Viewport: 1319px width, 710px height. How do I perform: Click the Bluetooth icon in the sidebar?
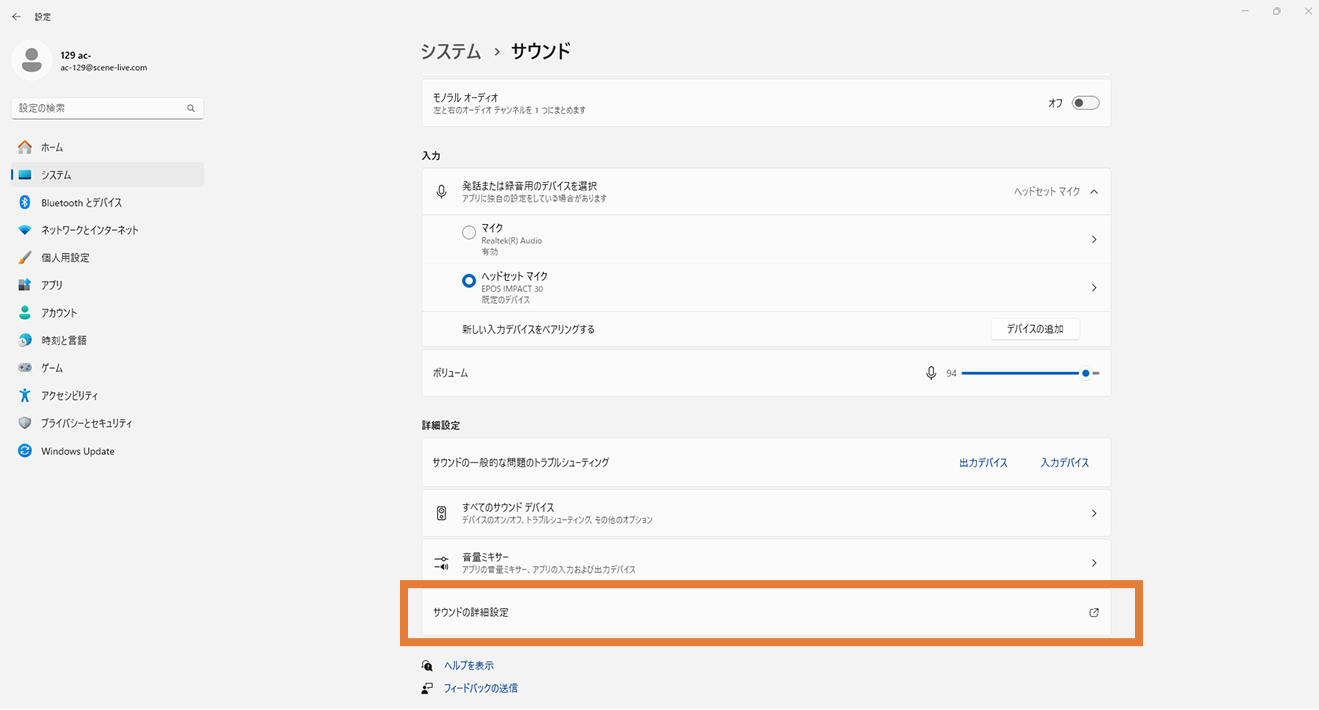25,202
